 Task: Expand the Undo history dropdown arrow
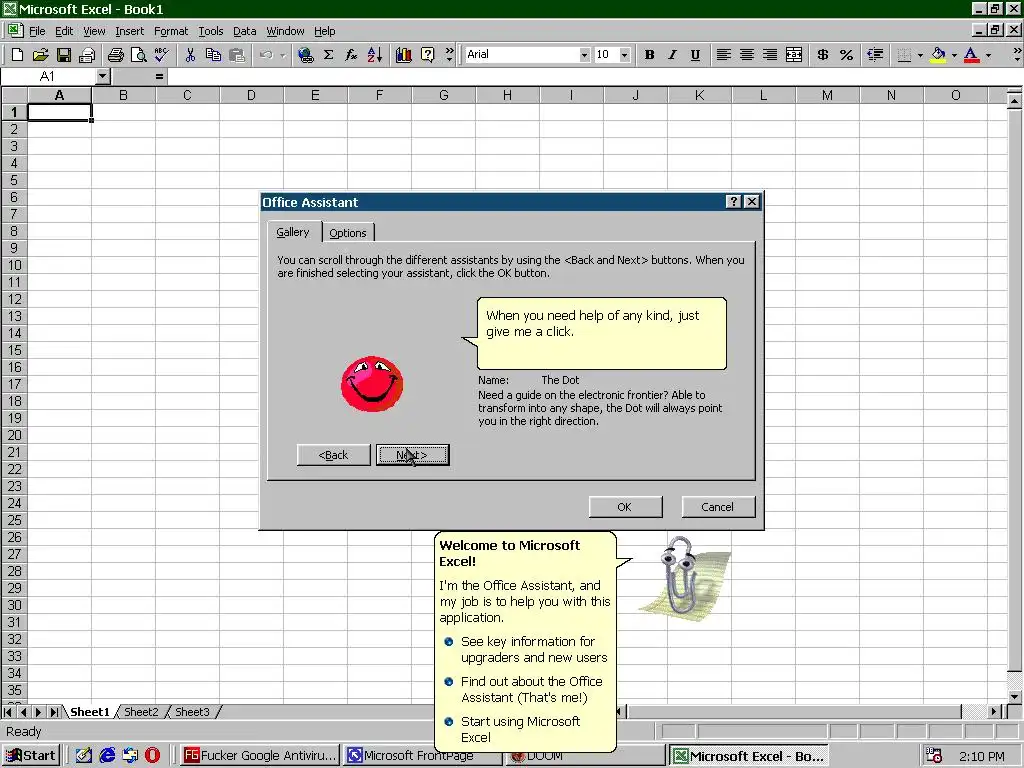pos(283,55)
